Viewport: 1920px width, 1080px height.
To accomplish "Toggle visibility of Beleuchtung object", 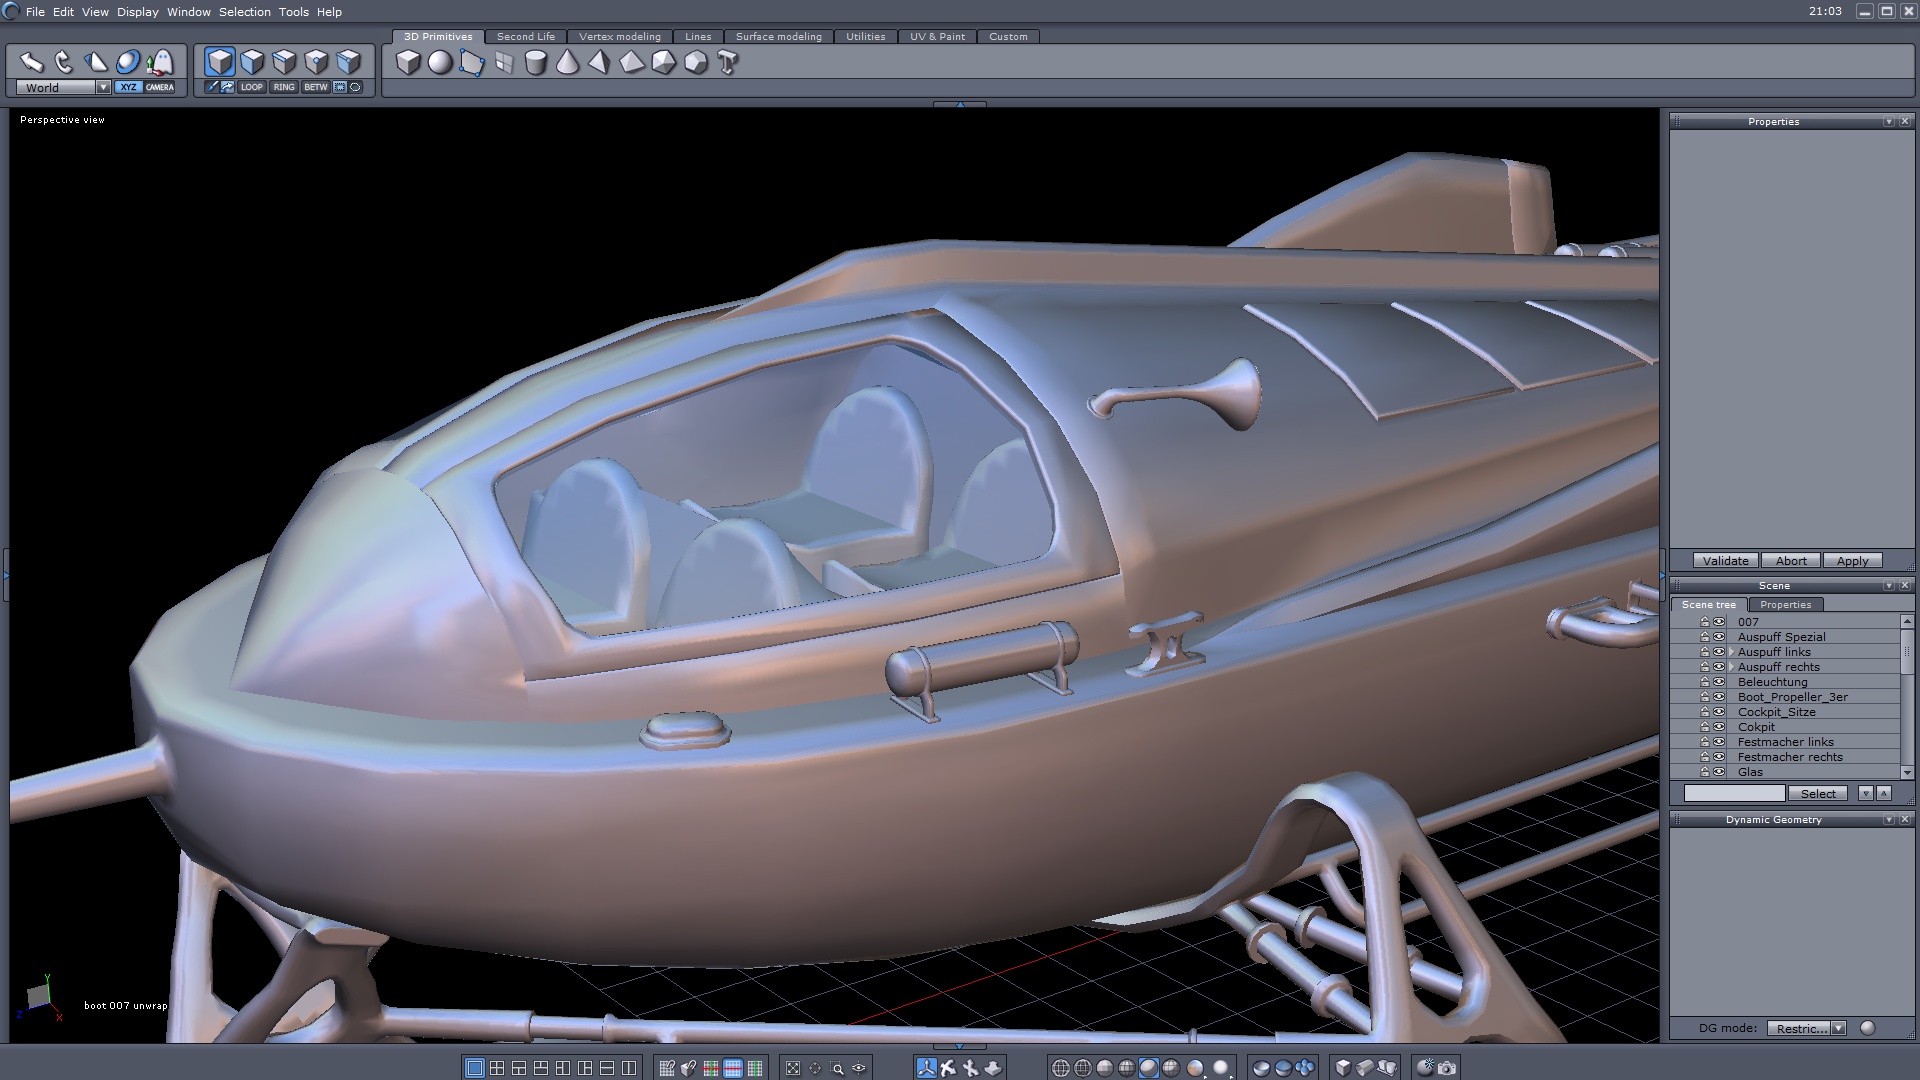I will (x=1719, y=682).
